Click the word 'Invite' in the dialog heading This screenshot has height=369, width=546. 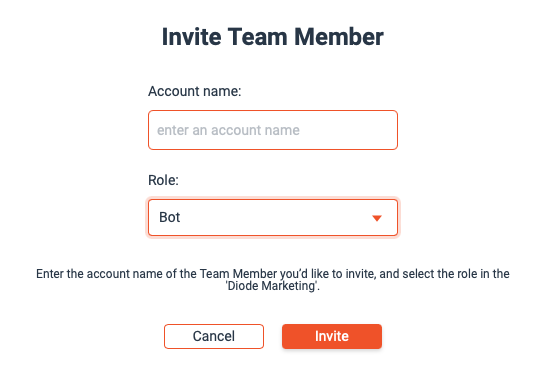click(x=192, y=37)
